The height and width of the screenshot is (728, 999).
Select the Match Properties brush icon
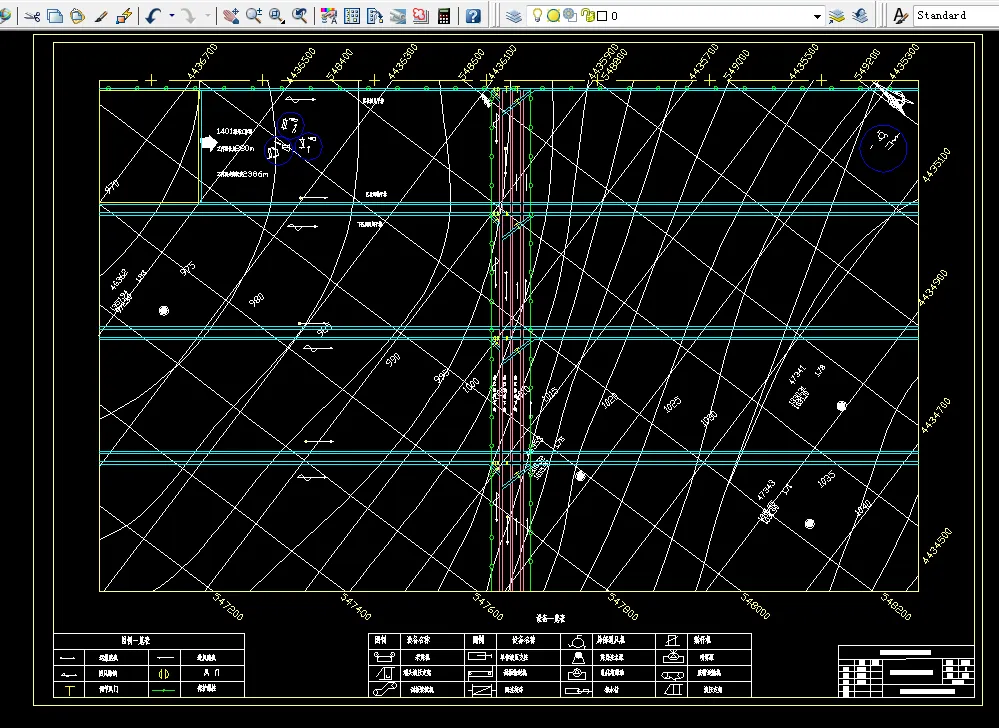coord(101,16)
